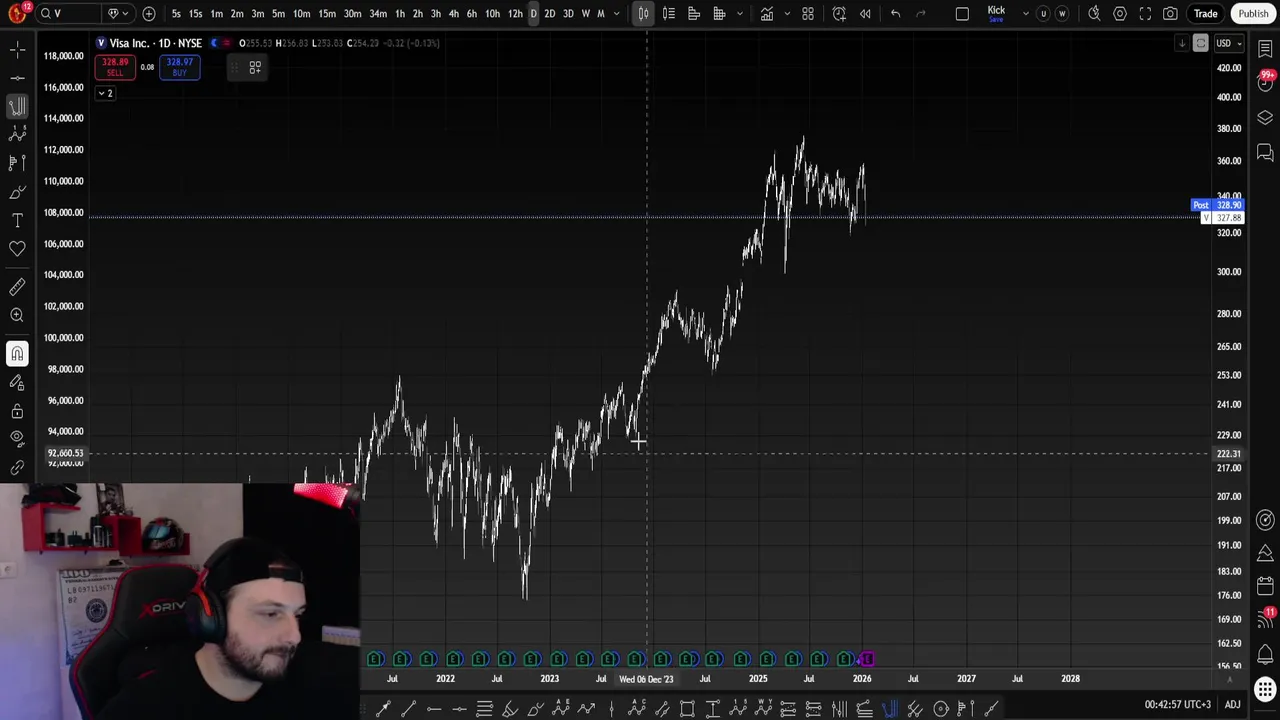Screen dimensions: 1280x720
Task: Click the Publish button
Action: click(x=1253, y=13)
